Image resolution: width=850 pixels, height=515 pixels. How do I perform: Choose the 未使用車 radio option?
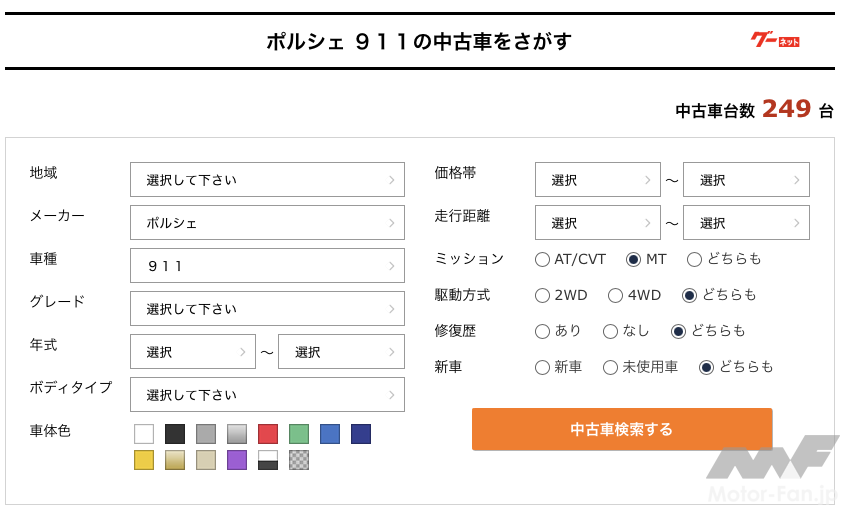tap(611, 367)
